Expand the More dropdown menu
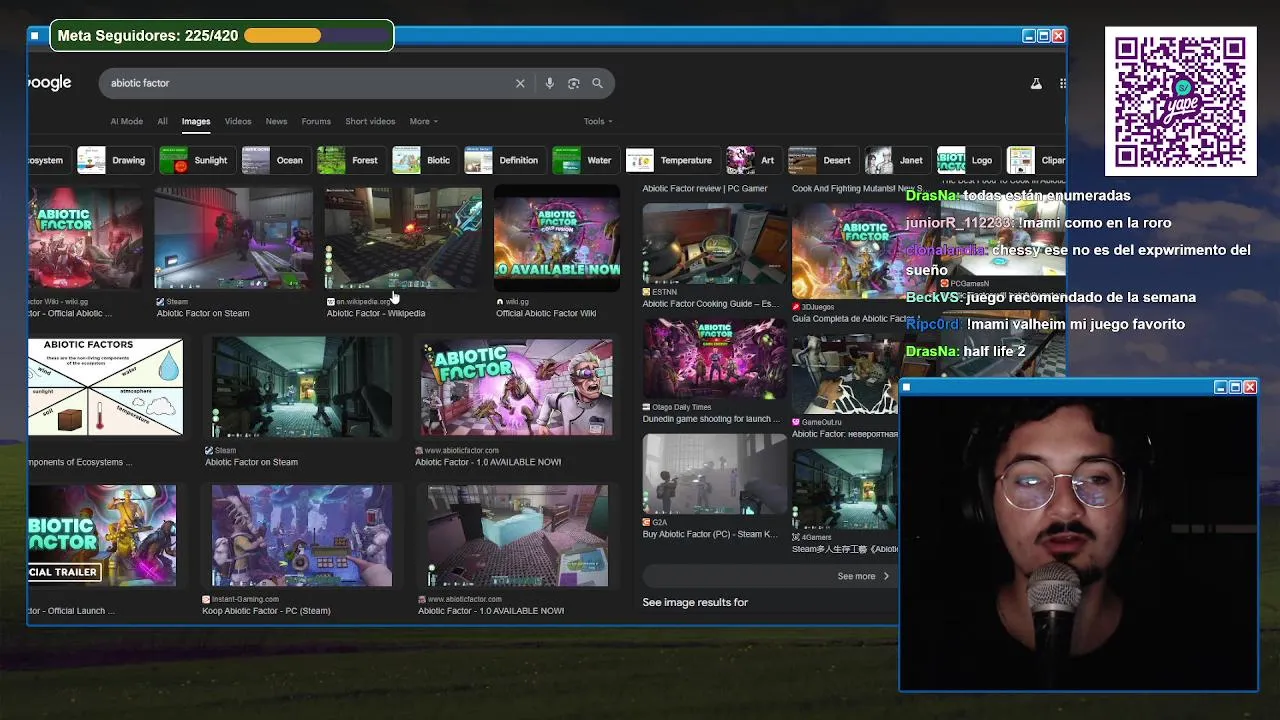 point(423,121)
